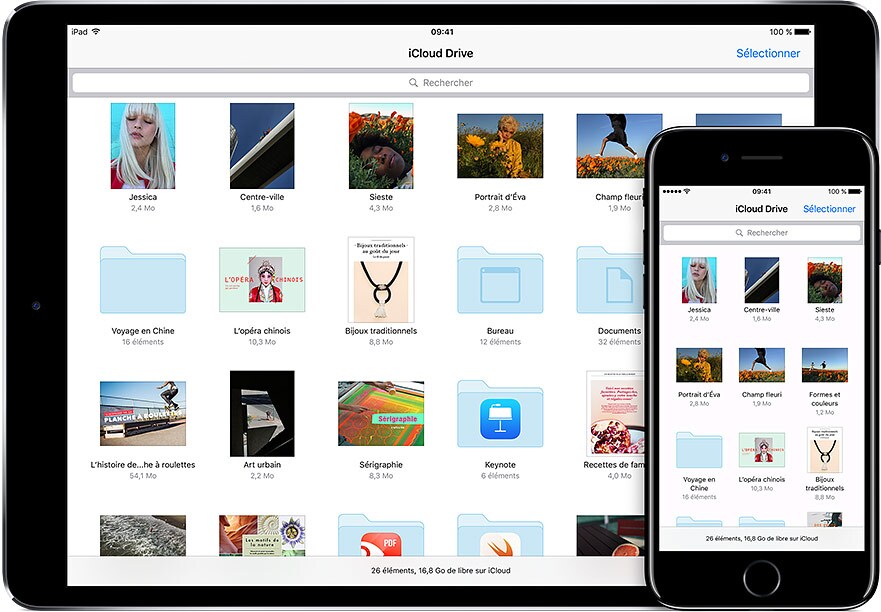This screenshot has width=881, height=612.
Task: Focus the iPad Rechercher search field
Action: click(440, 83)
